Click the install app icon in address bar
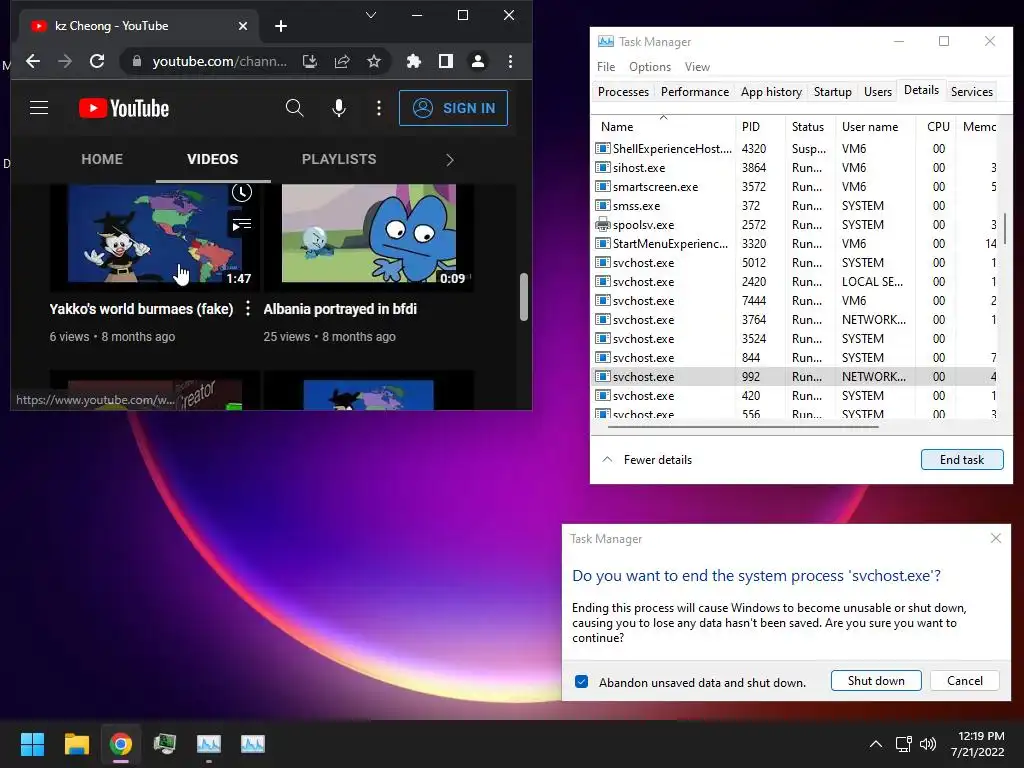 point(310,61)
